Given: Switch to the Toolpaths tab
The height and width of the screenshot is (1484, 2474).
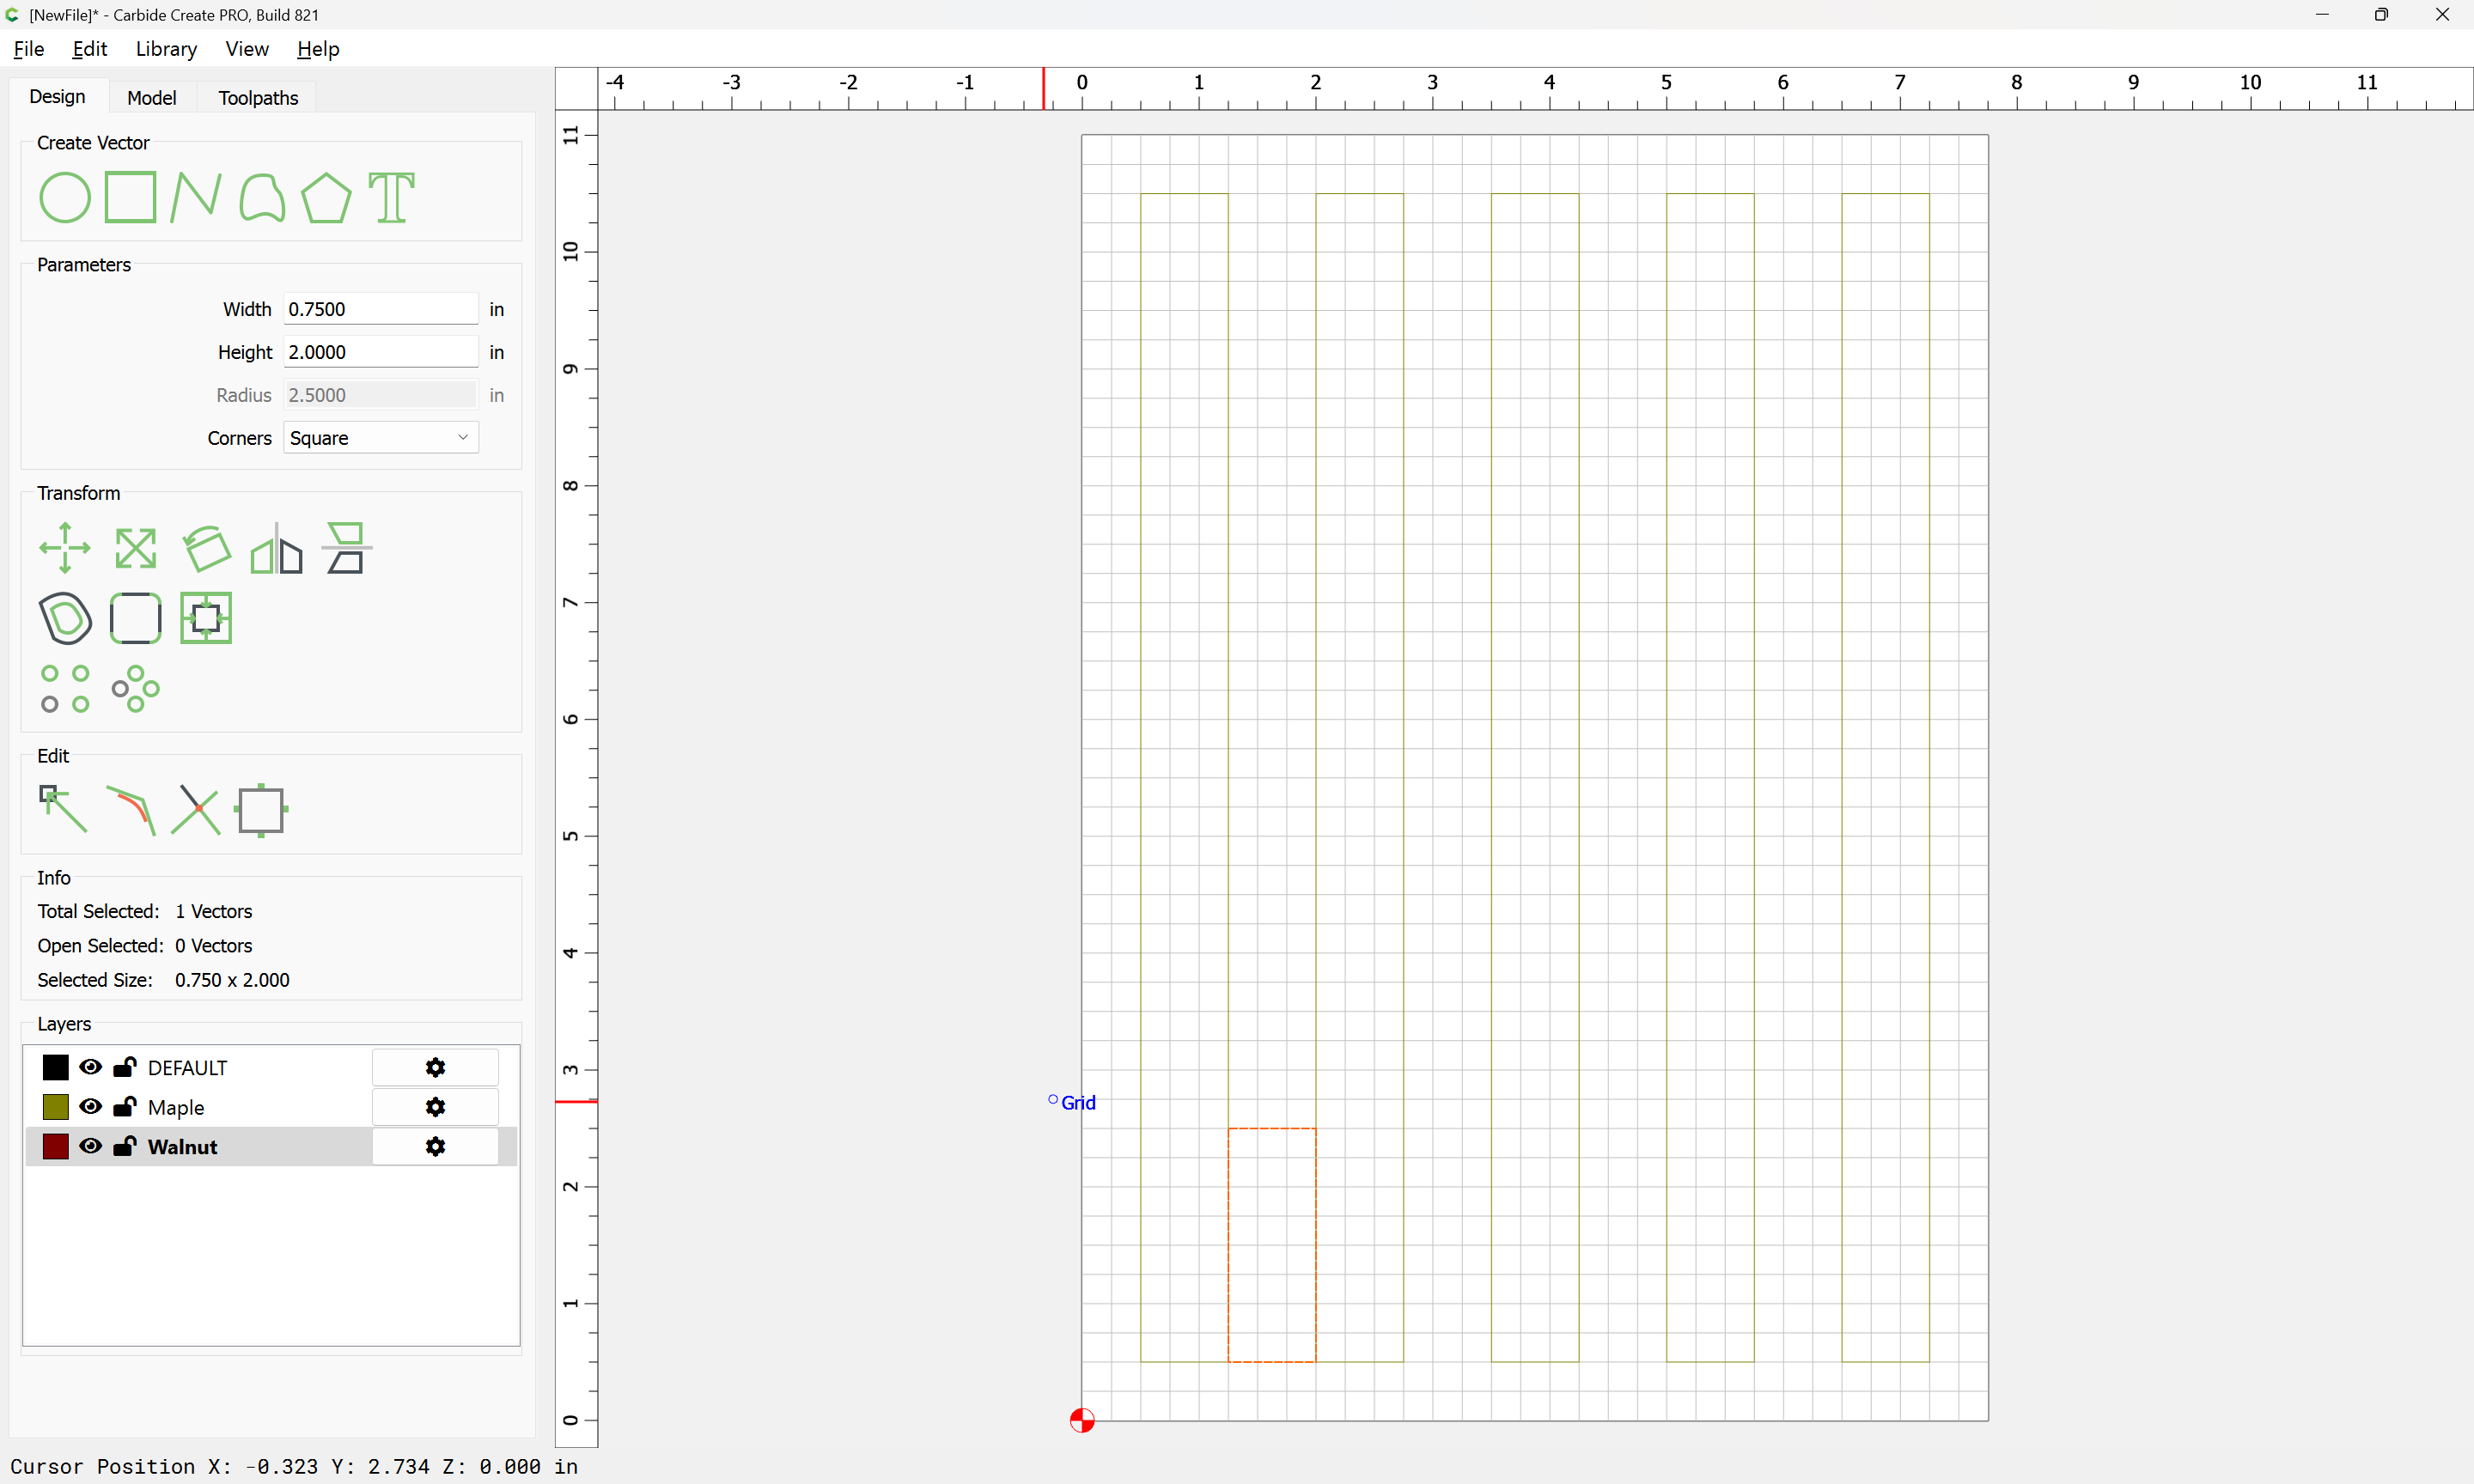Looking at the screenshot, I should click(258, 97).
